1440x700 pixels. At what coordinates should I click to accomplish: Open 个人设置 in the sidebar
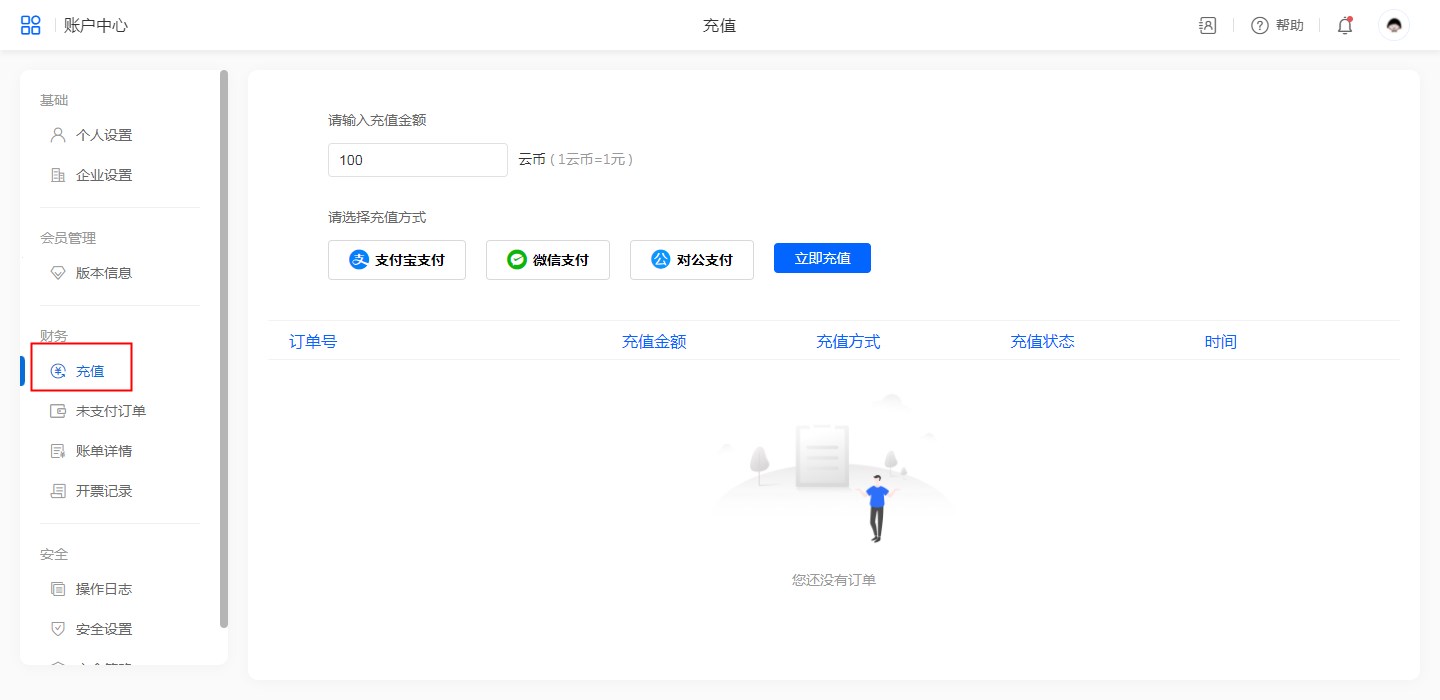(103, 135)
